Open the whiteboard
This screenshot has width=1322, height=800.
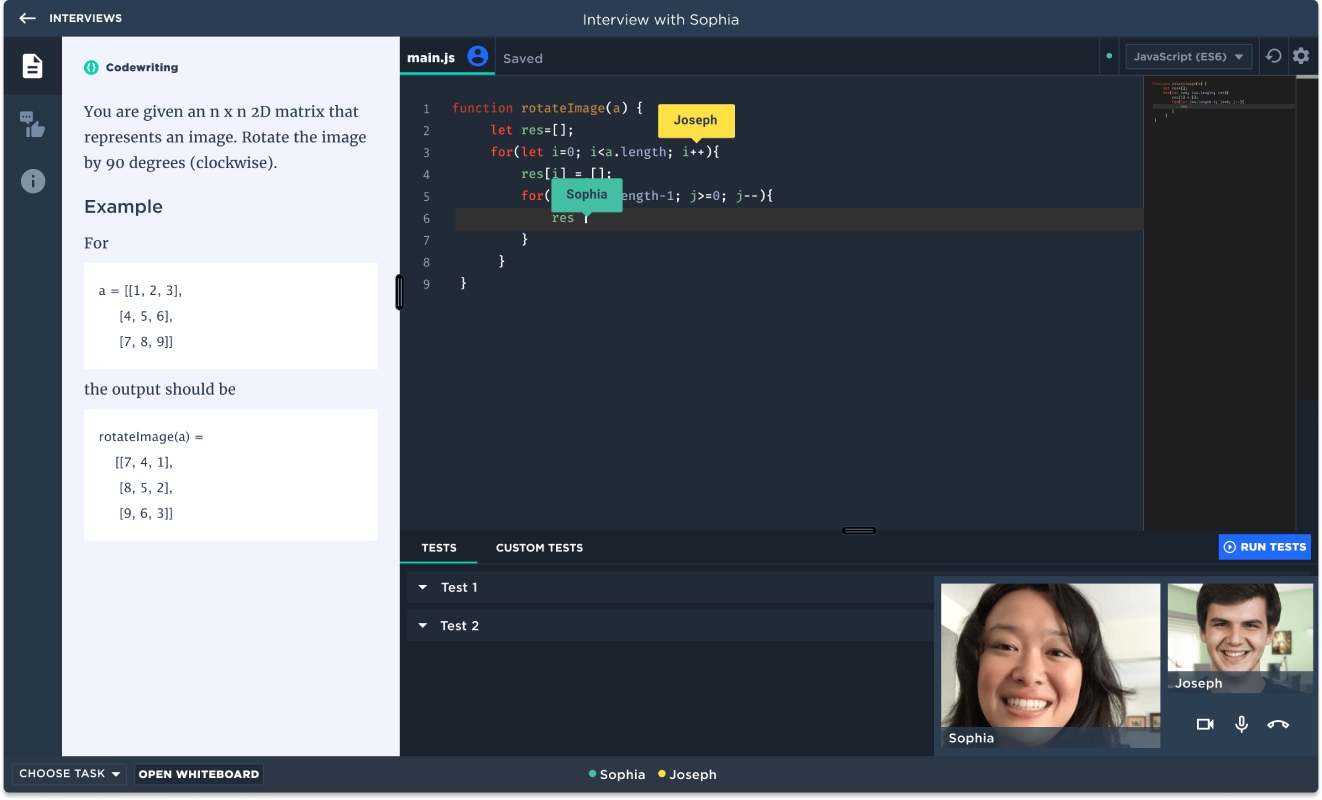[x=199, y=773]
